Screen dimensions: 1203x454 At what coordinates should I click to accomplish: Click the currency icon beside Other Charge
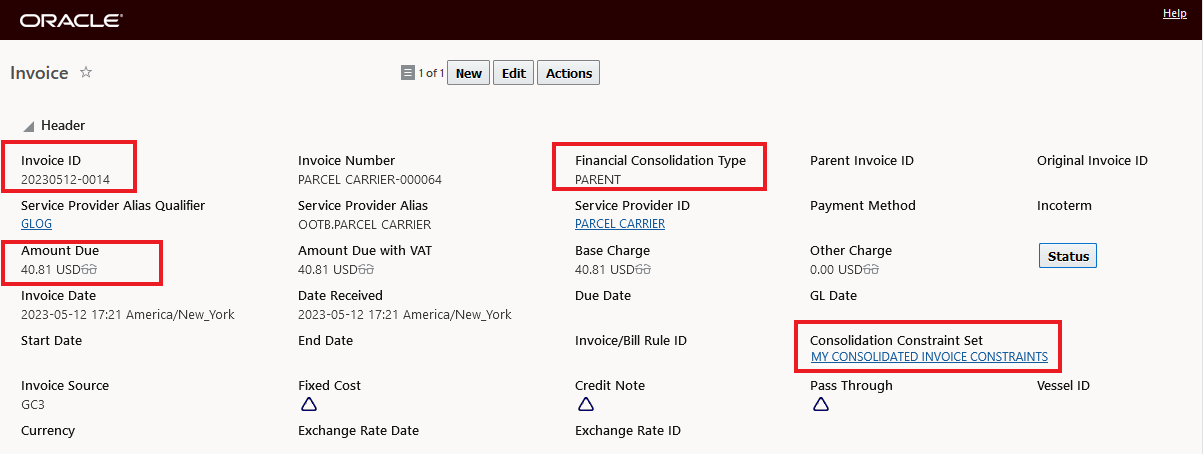coord(880,270)
